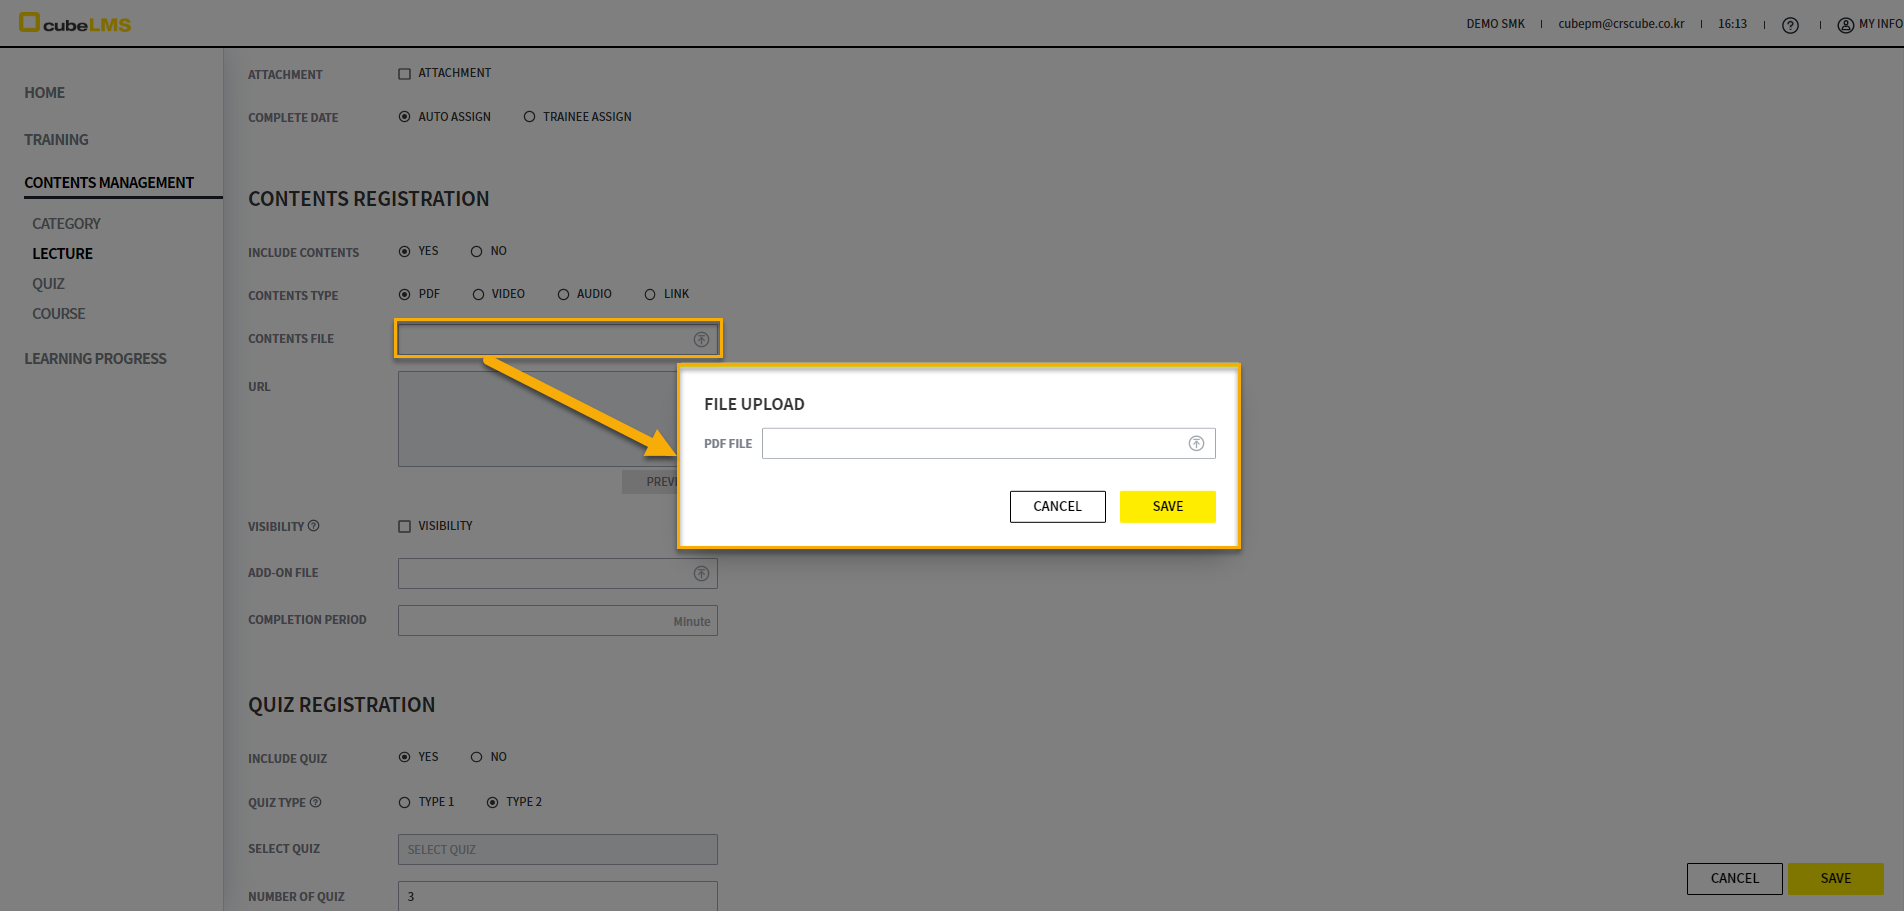Click the cubeLMS logo
1904x911 pixels.
(75, 23)
